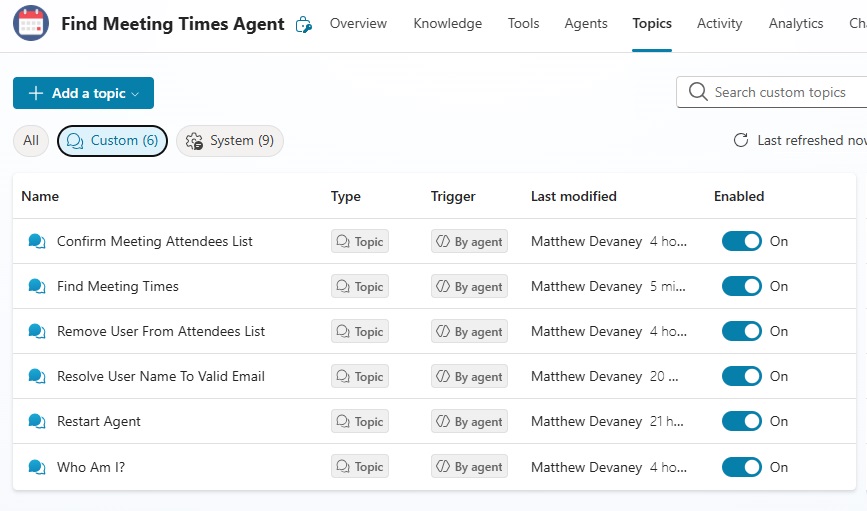The height and width of the screenshot is (511, 867).
Task: Filter by System (9) topics
Action: click(x=230, y=140)
